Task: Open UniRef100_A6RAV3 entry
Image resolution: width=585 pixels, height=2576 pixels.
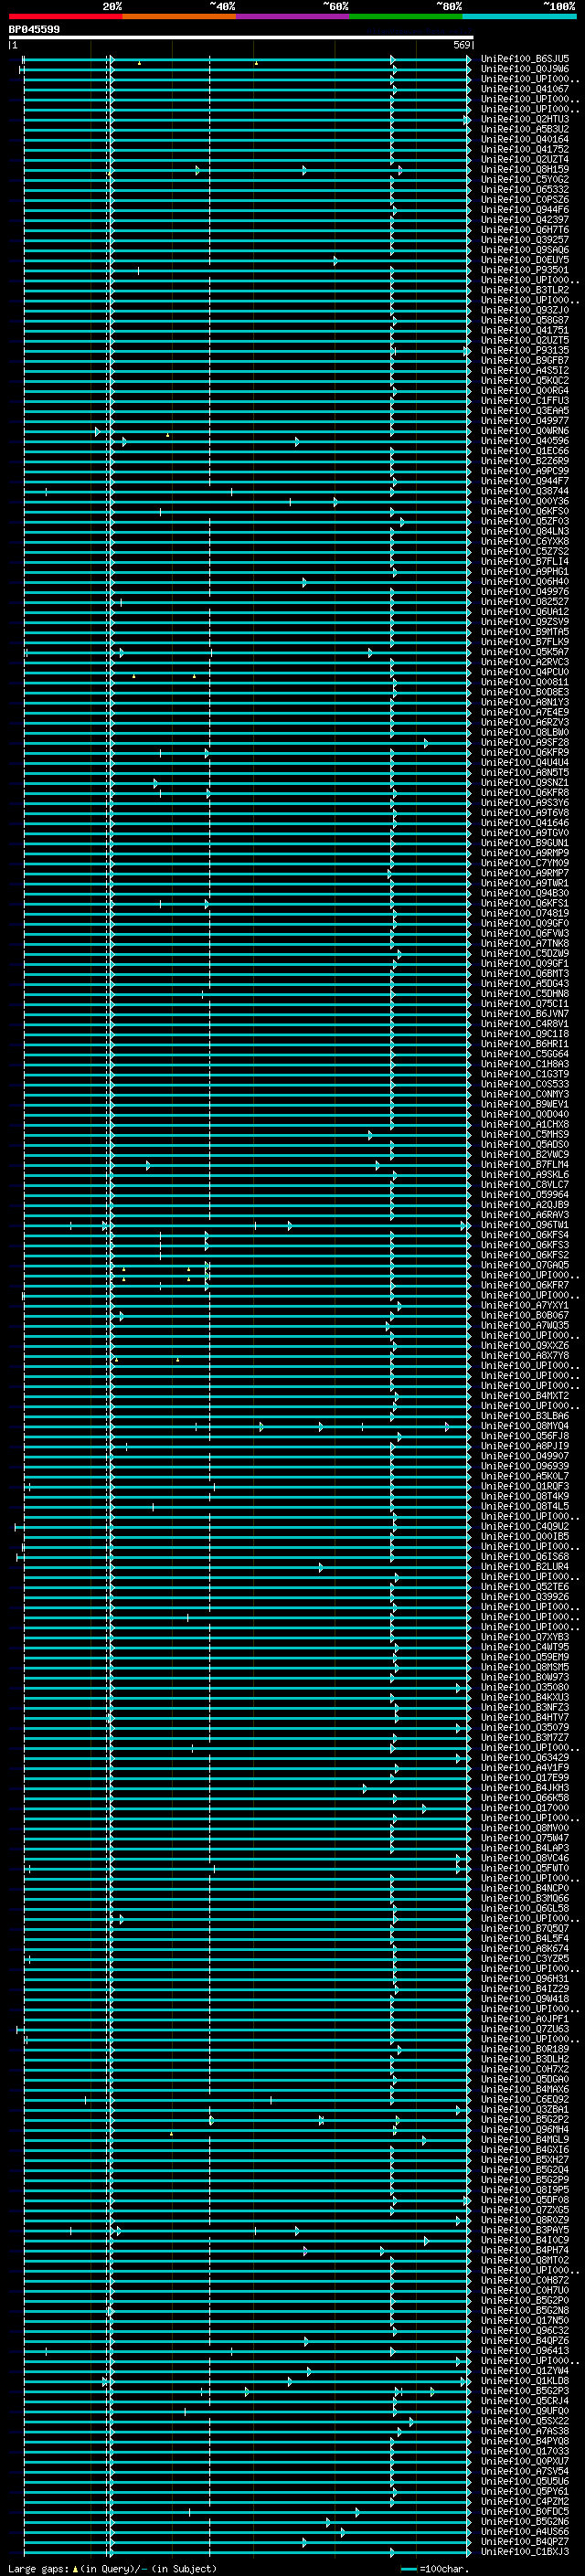Action: [525, 1214]
